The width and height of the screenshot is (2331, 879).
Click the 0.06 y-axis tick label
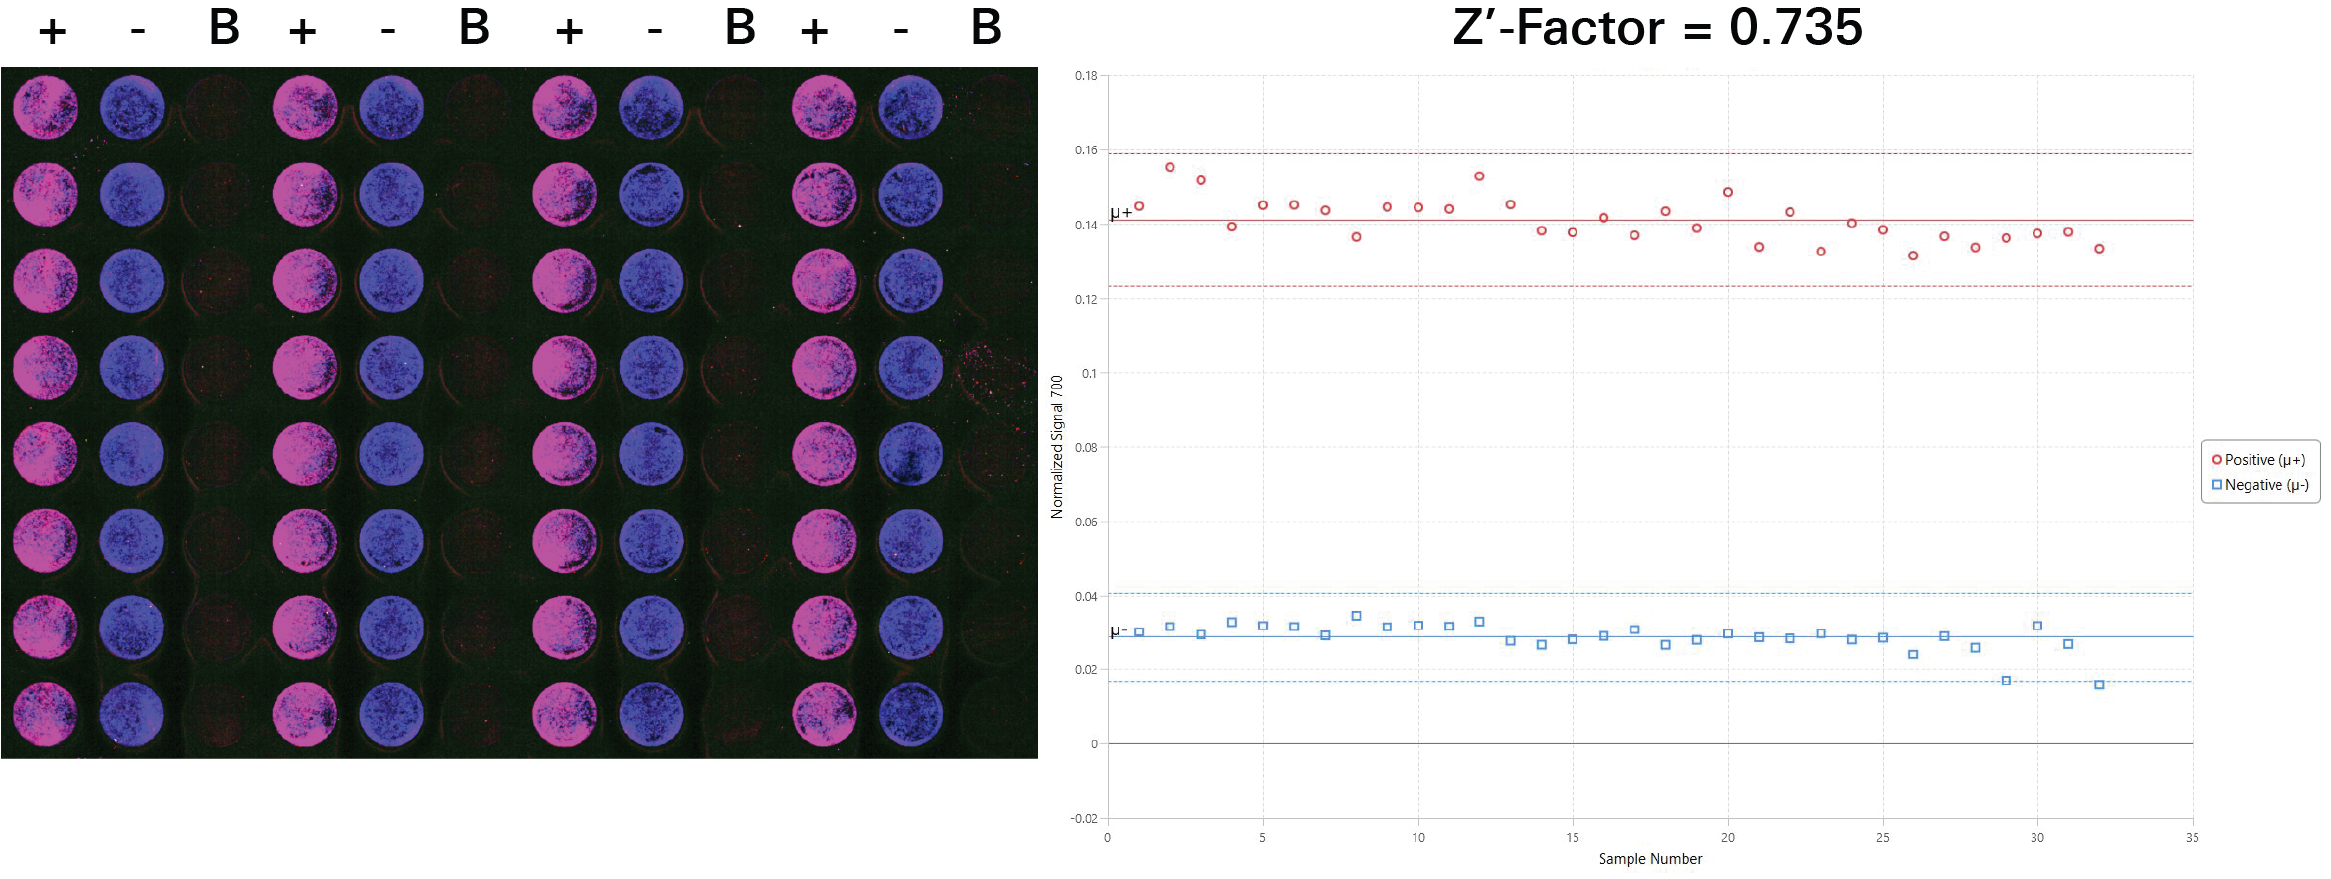click(1086, 522)
